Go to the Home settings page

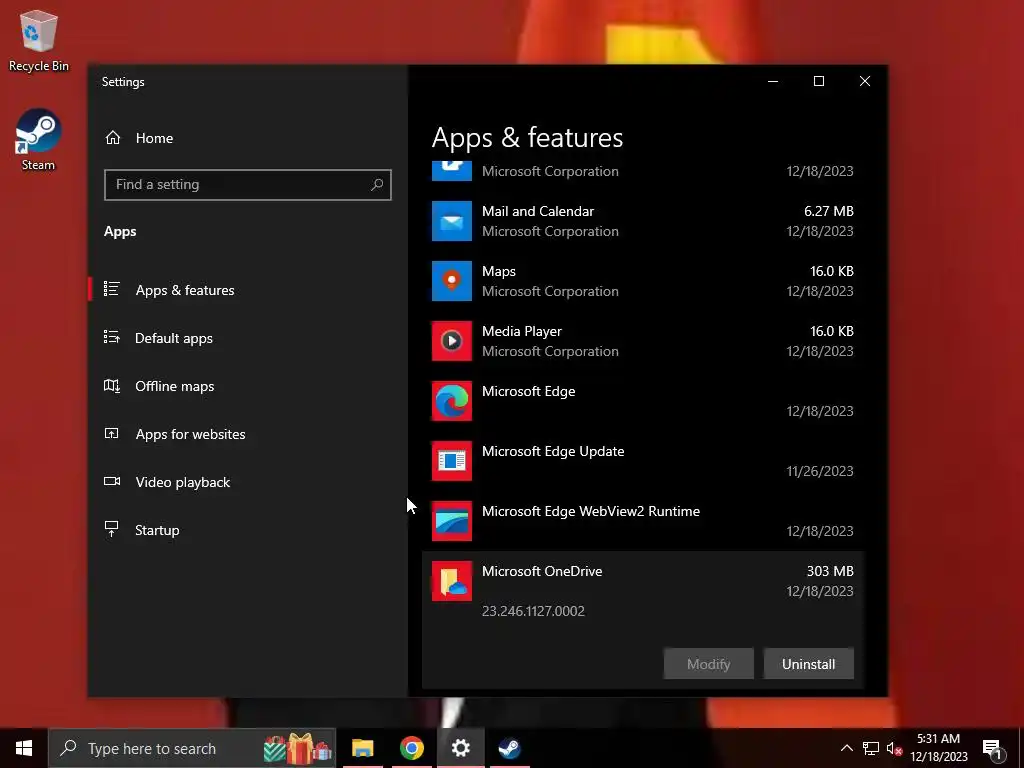(x=154, y=138)
